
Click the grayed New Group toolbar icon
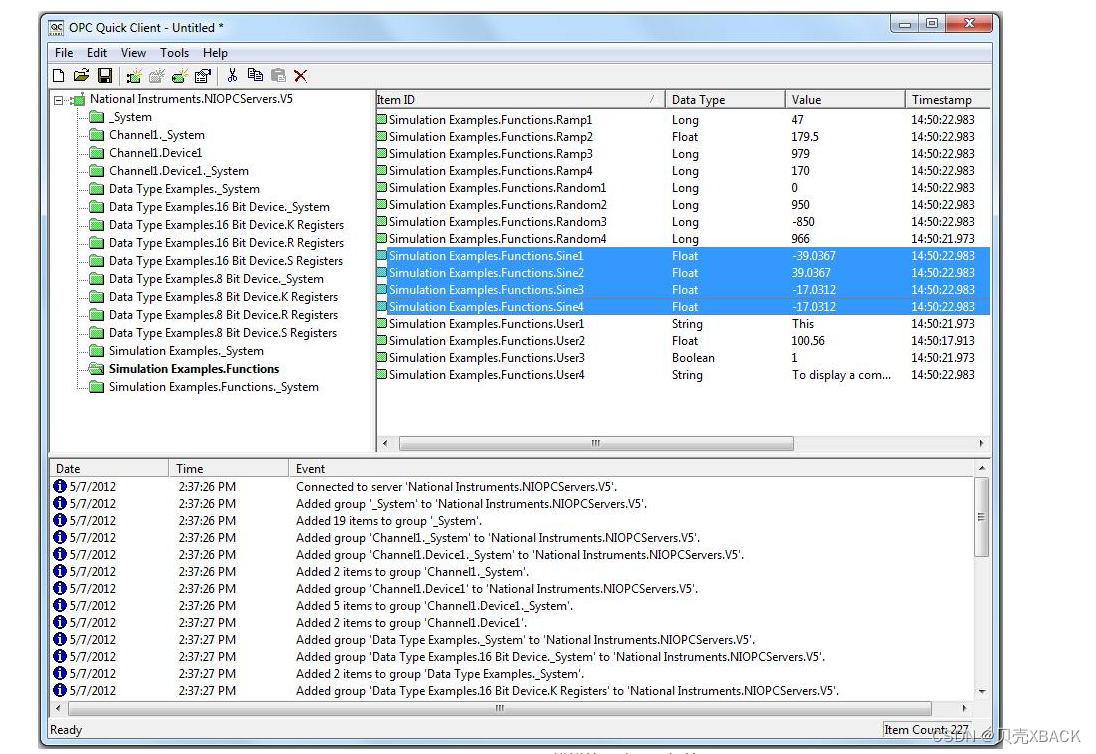[x=157, y=75]
